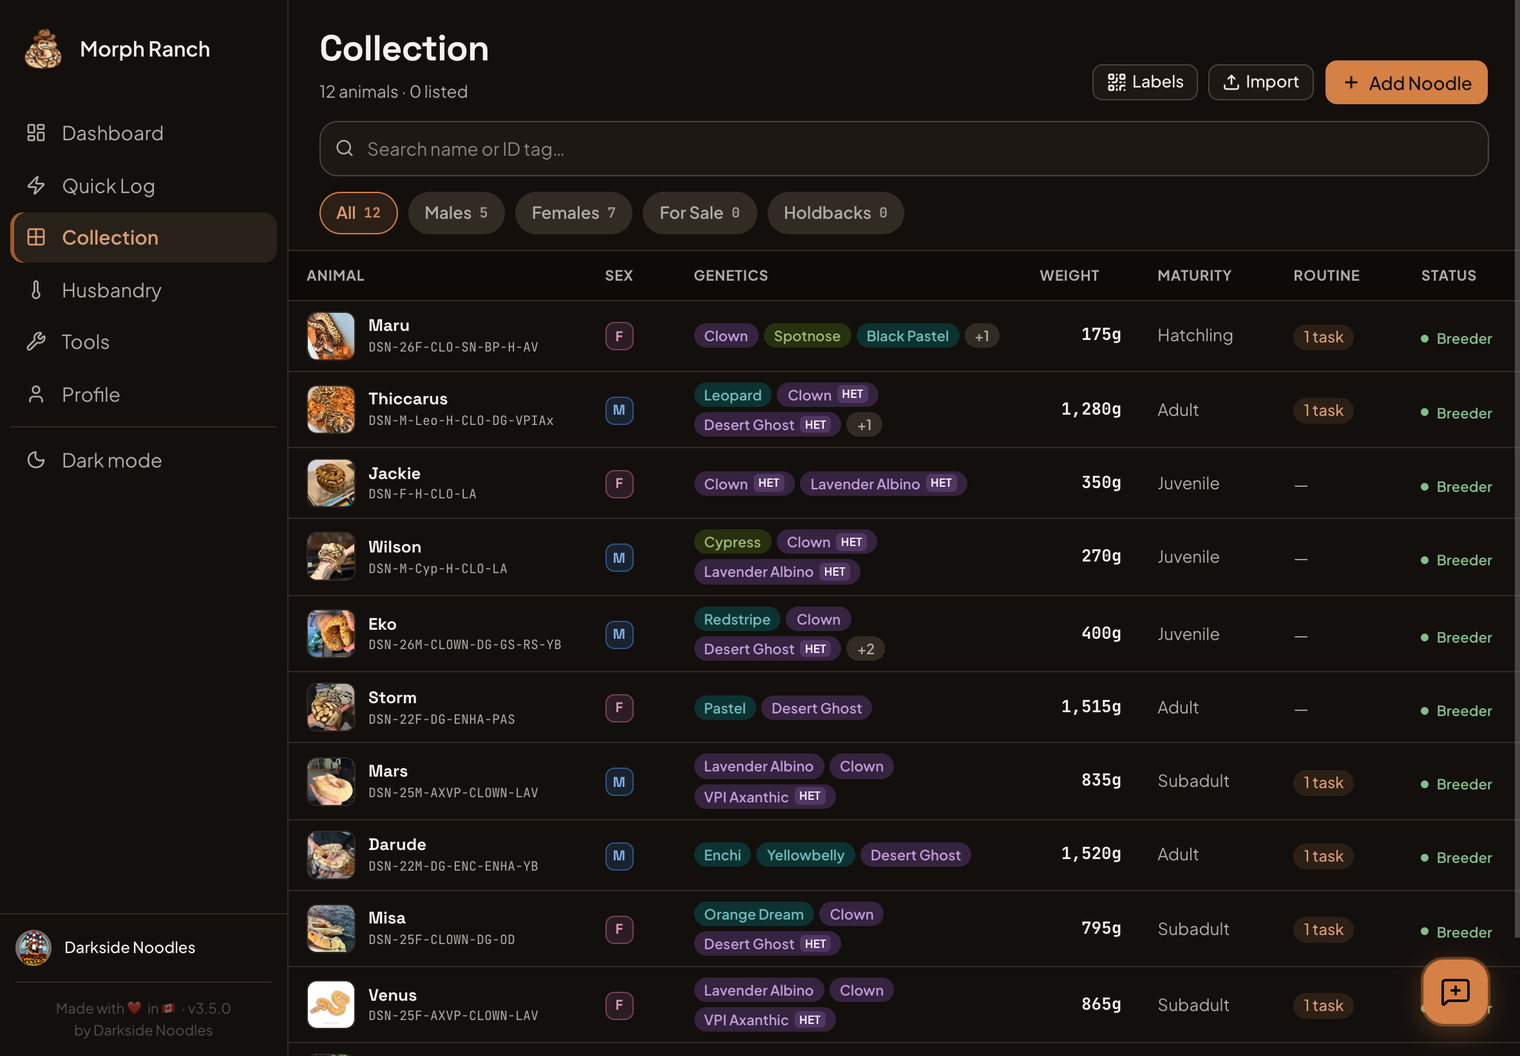Viewport: 1520px width, 1056px height.
Task: Click the Morph Ranch logo
Action: (x=43, y=49)
